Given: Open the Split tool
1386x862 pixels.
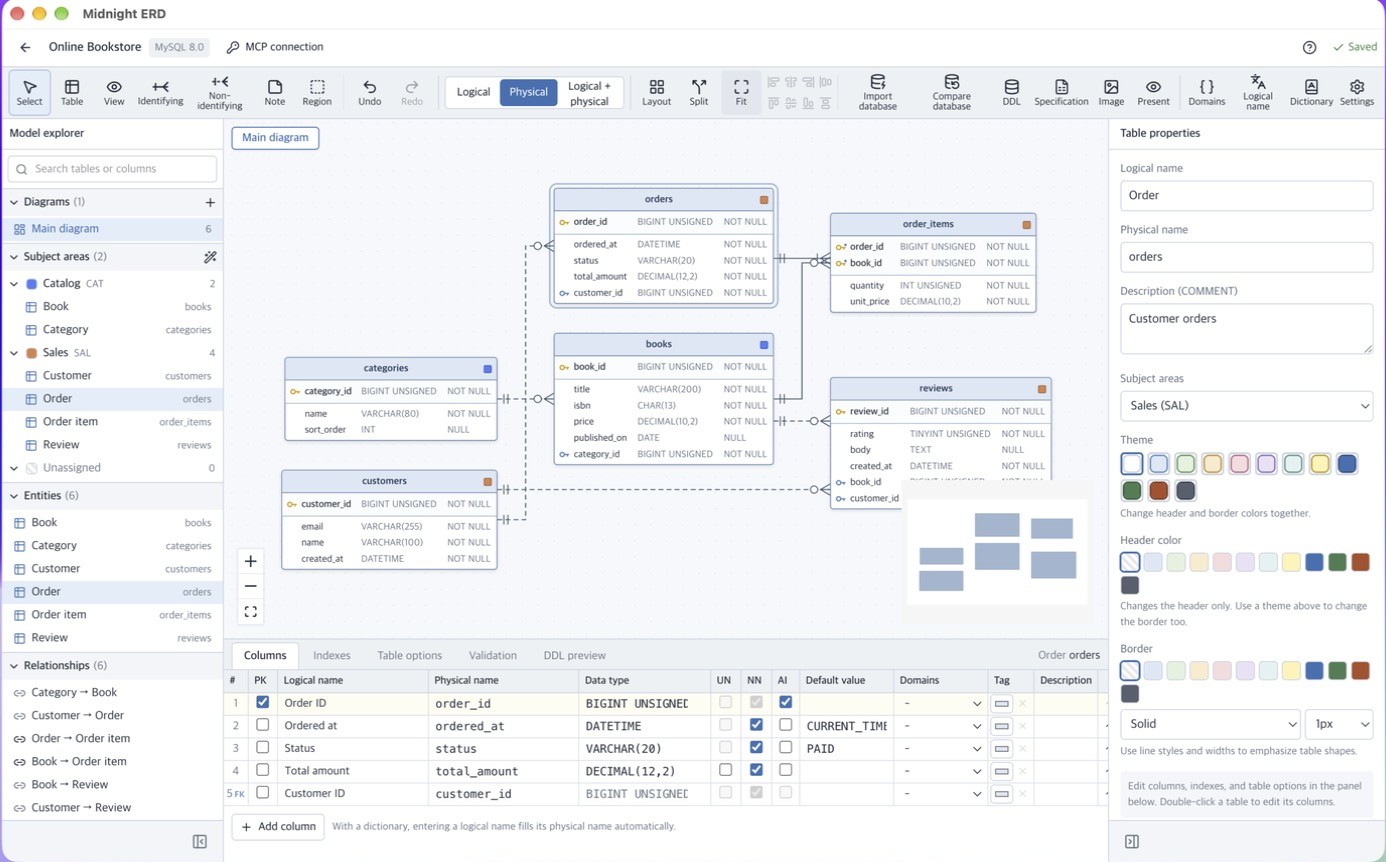Looking at the screenshot, I should pos(699,92).
